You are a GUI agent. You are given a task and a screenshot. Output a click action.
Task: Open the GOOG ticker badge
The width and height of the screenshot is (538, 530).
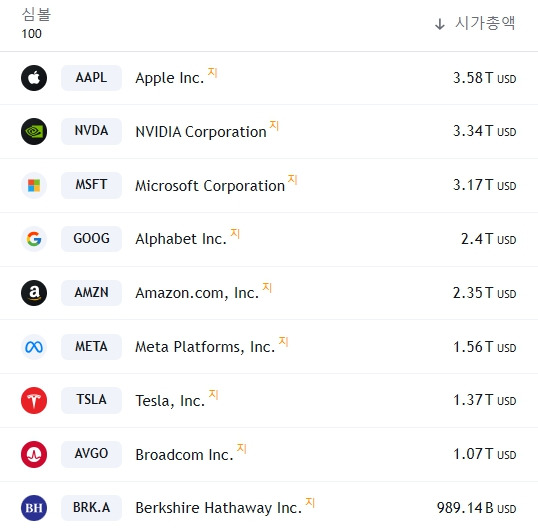[x=91, y=239]
